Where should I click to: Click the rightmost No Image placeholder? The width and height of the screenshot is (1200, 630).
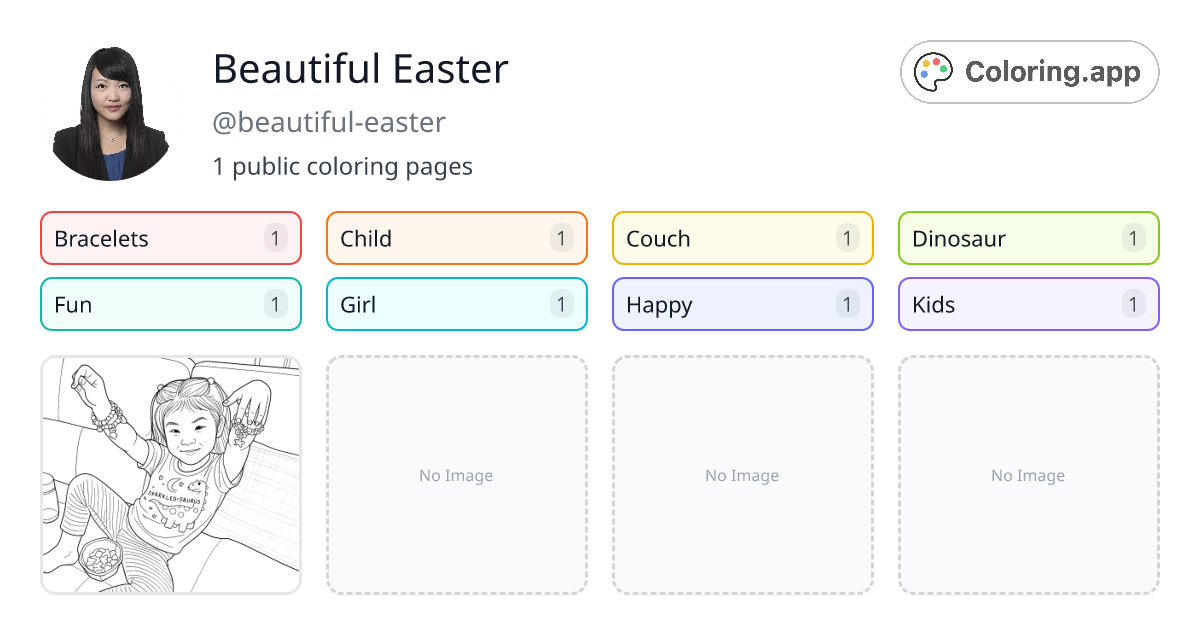point(1028,475)
